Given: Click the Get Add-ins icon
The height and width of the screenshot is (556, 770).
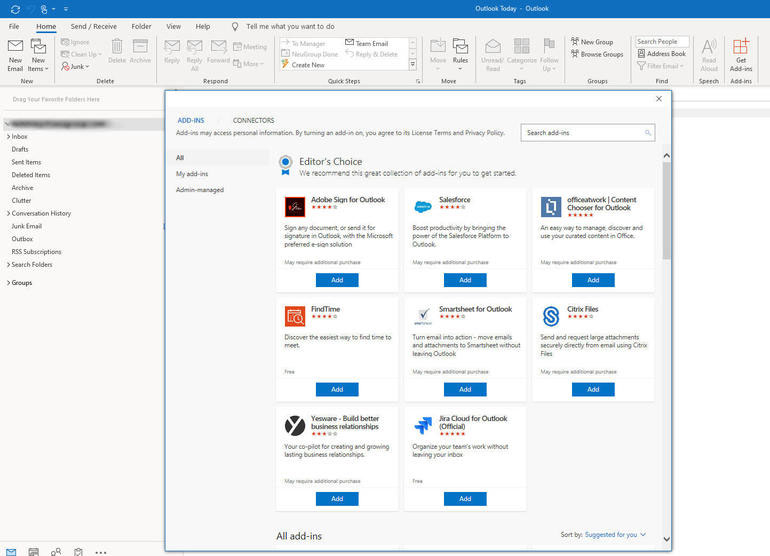Looking at the screenshot, I should click(x=741, y=47).
